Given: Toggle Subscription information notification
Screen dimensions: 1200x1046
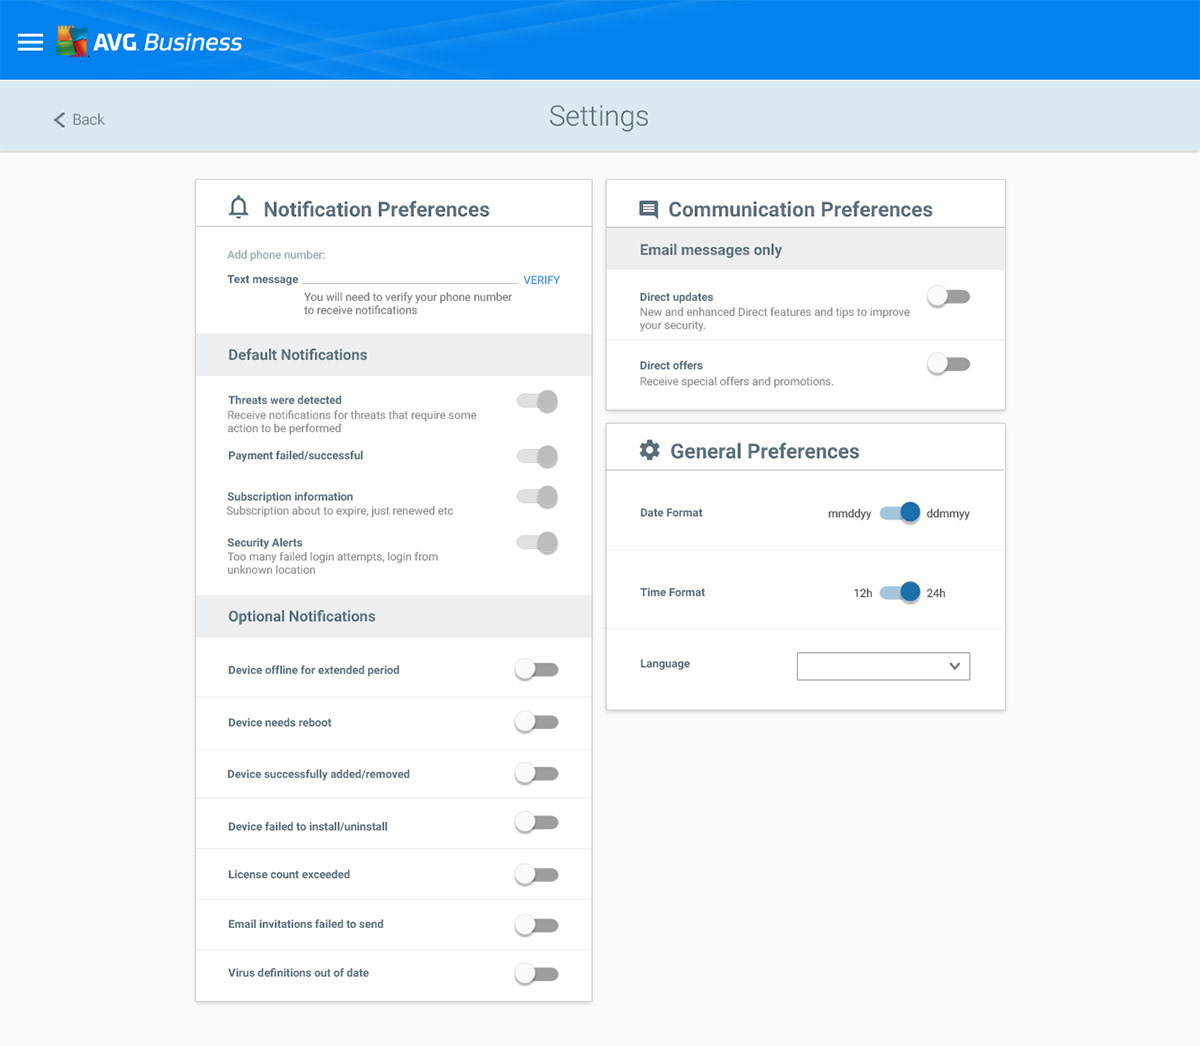Looking at the screenshot, I should click(537, 496).
